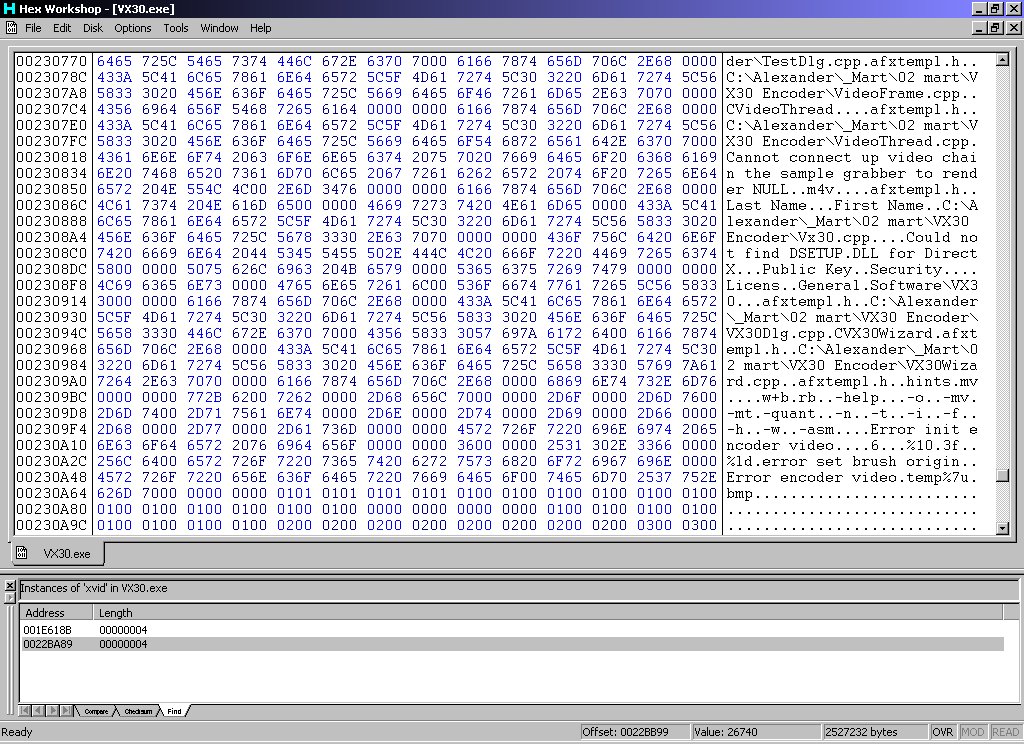Click the VX30.exe tab file icon
This screenshot has width=1024, height=744.
point(22,553)
